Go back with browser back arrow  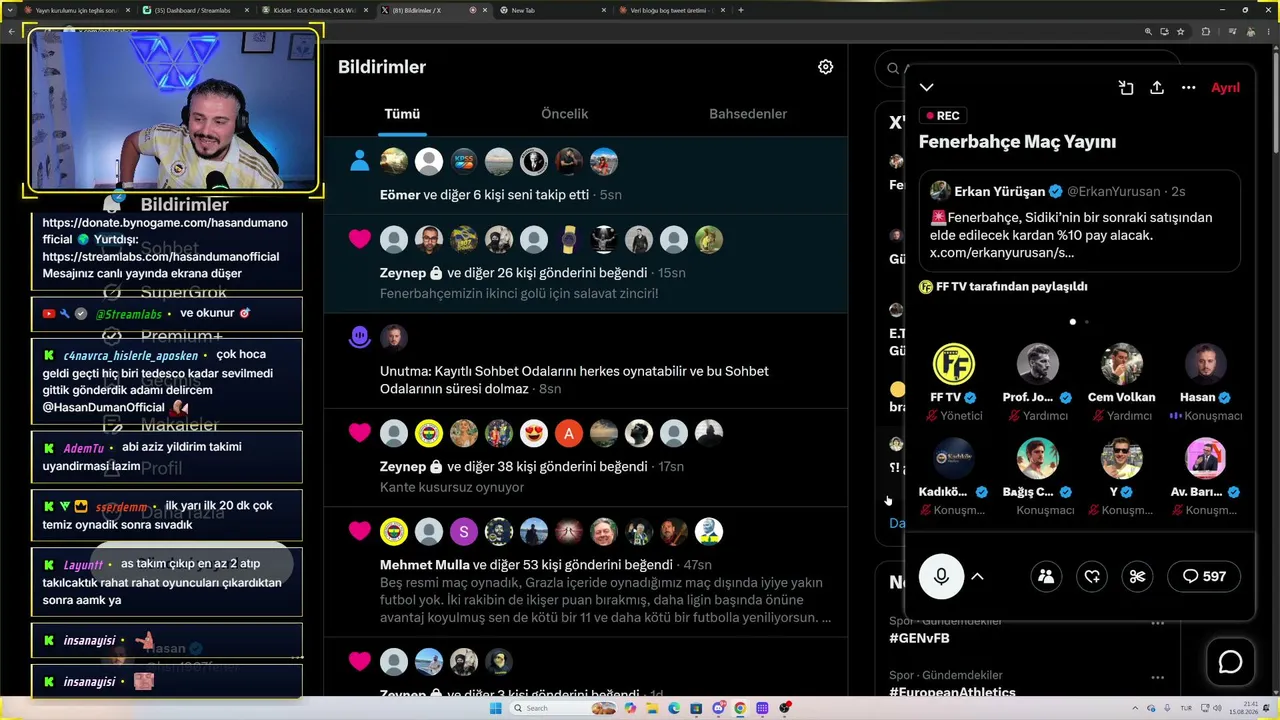[12, 31]
